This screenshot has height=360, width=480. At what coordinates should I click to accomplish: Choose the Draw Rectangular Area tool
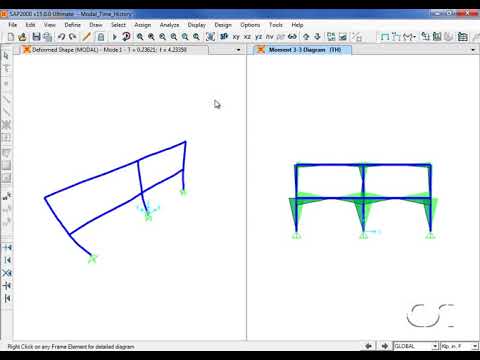[x=6, y=165]
